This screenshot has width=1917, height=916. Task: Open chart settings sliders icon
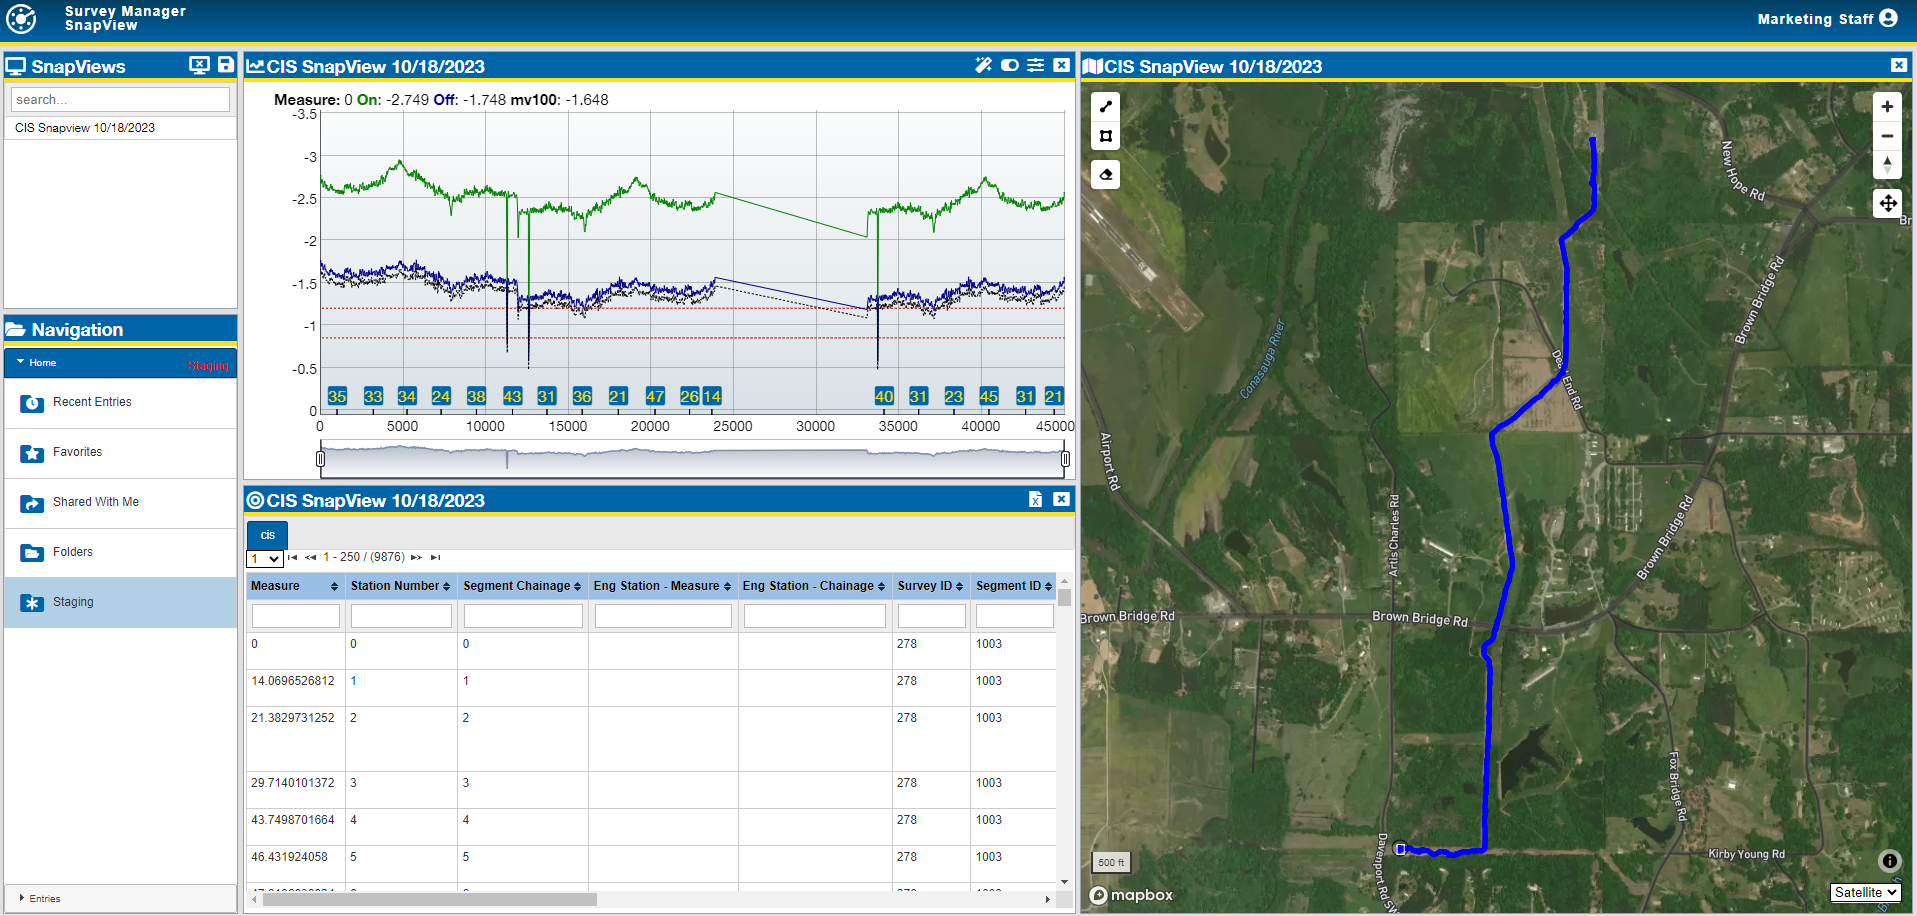tap(1036, 65)
